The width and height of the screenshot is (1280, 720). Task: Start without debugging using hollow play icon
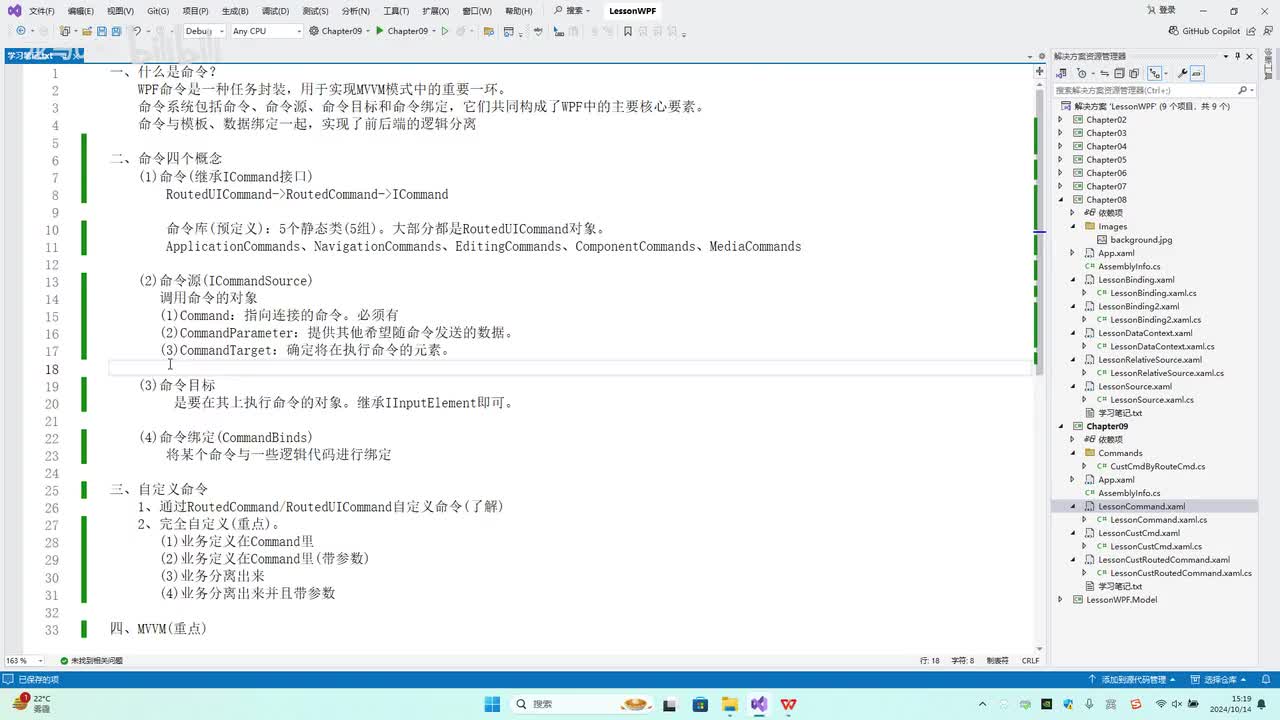click(x=445, y=31)
